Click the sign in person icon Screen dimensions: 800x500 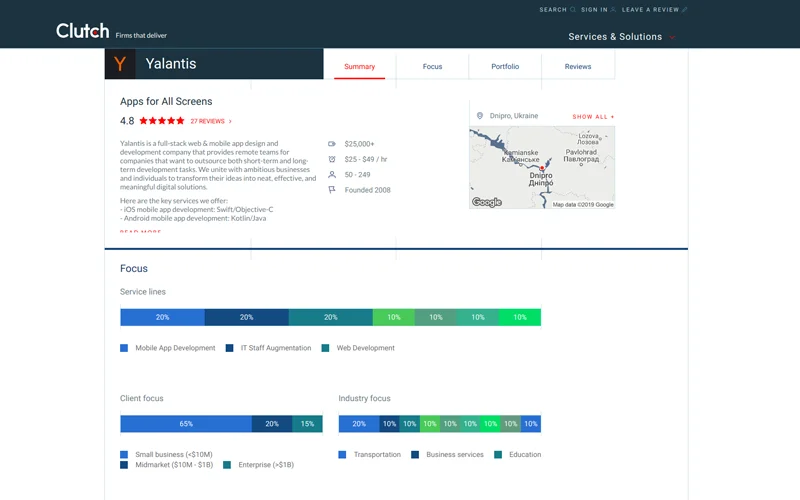click(614, 10)
